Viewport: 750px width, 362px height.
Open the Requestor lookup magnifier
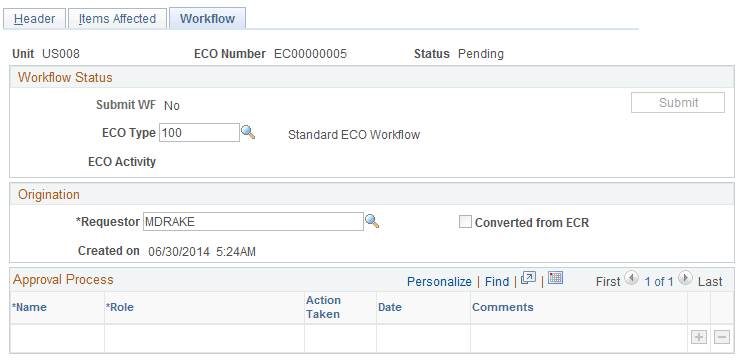pos(372,221)
